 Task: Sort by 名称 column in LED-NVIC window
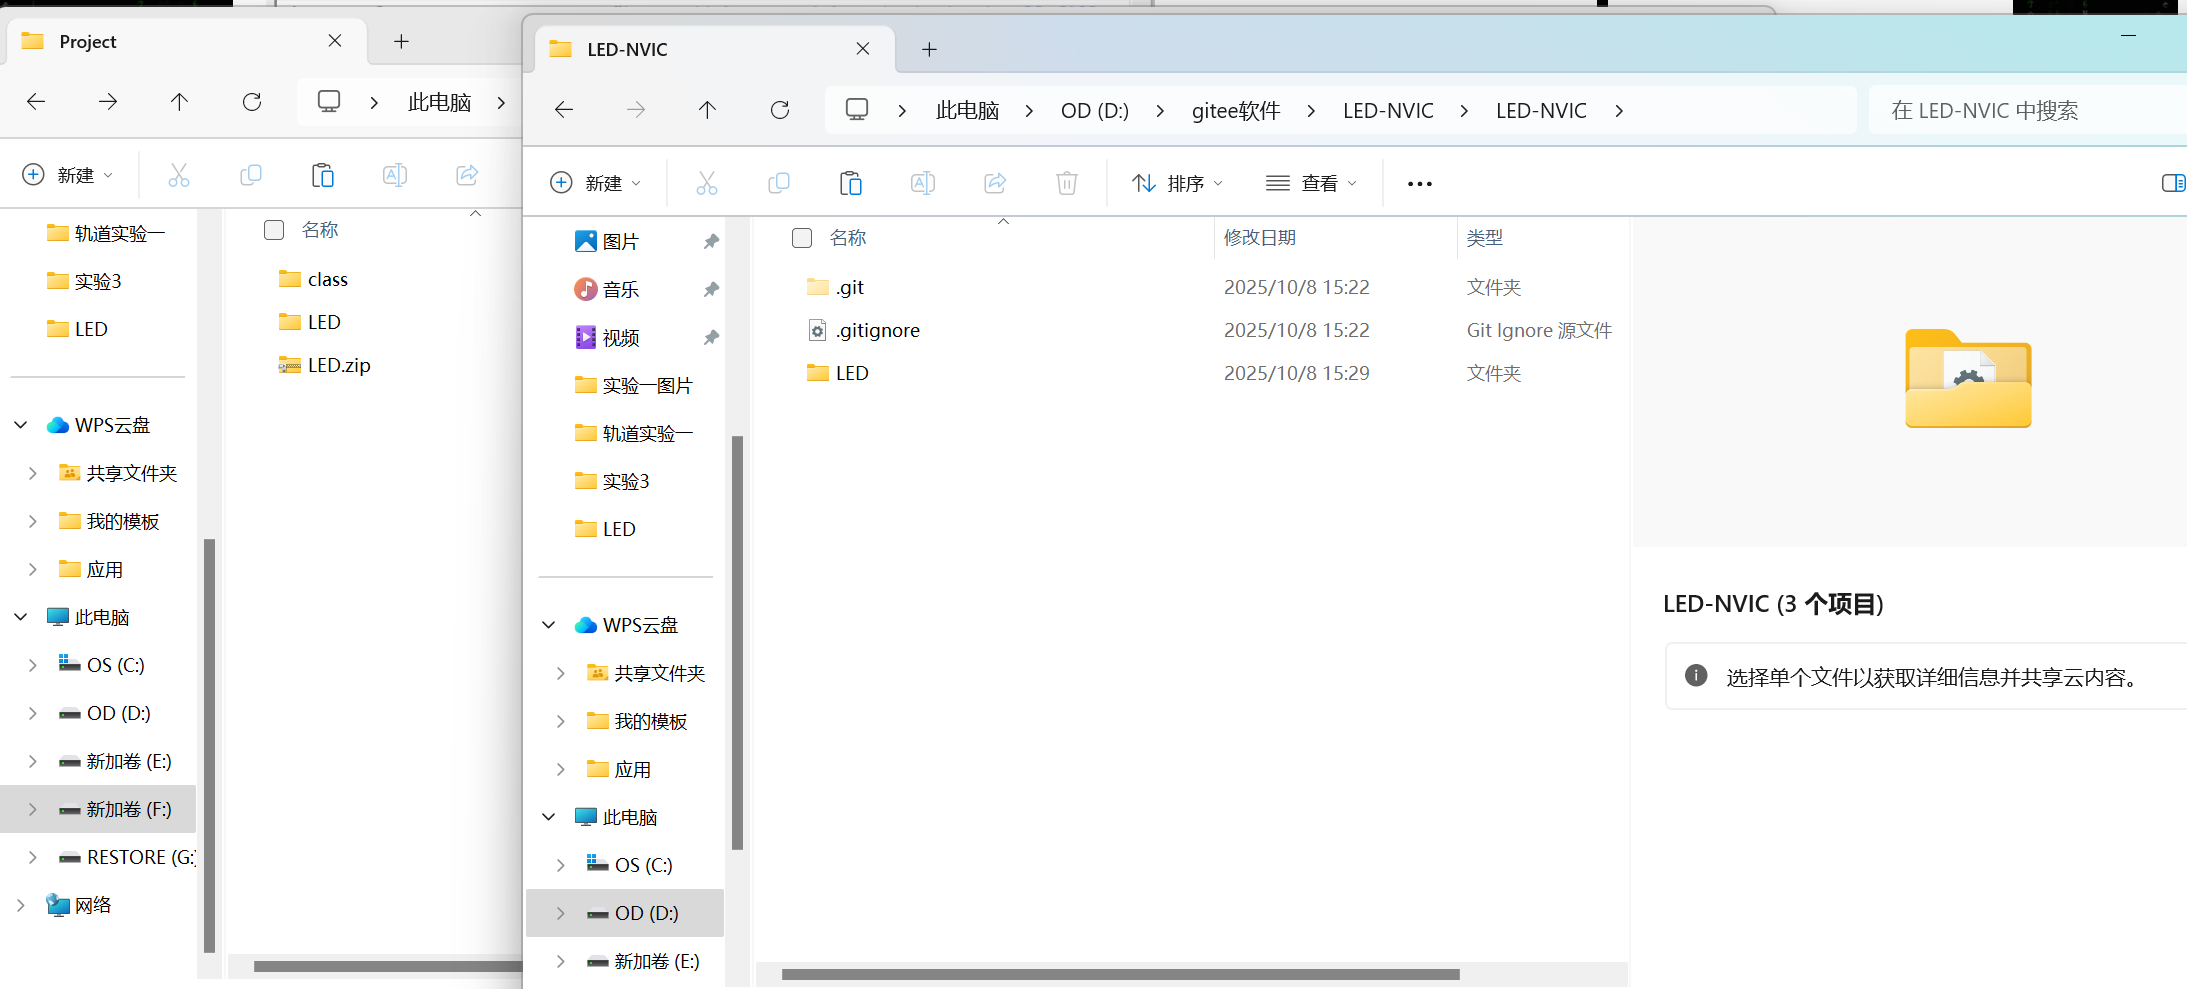(848, 238)
